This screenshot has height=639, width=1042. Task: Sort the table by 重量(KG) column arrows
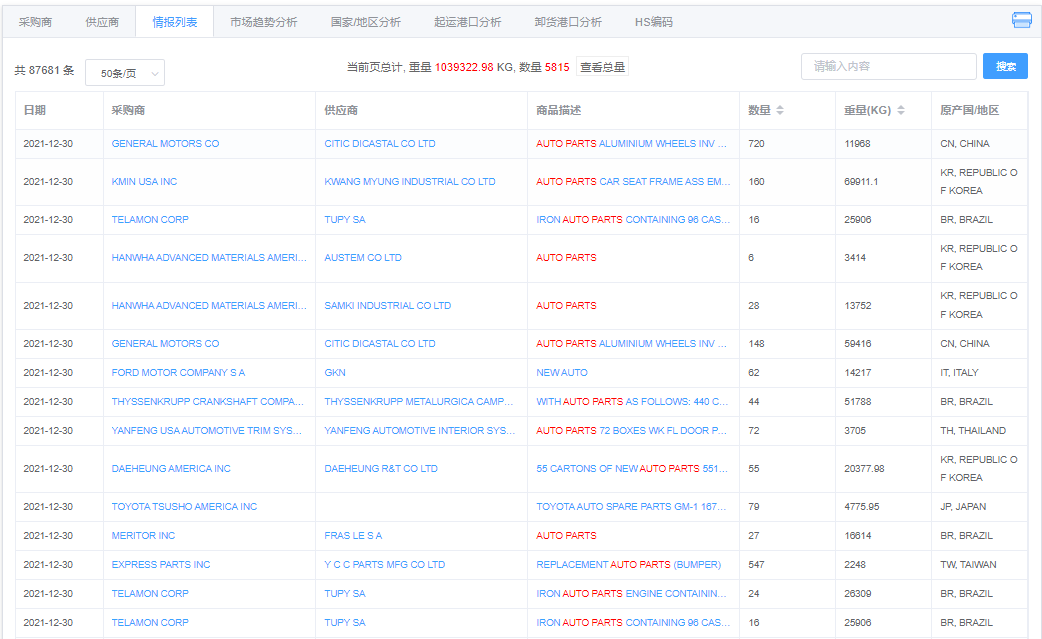[901, 110]
